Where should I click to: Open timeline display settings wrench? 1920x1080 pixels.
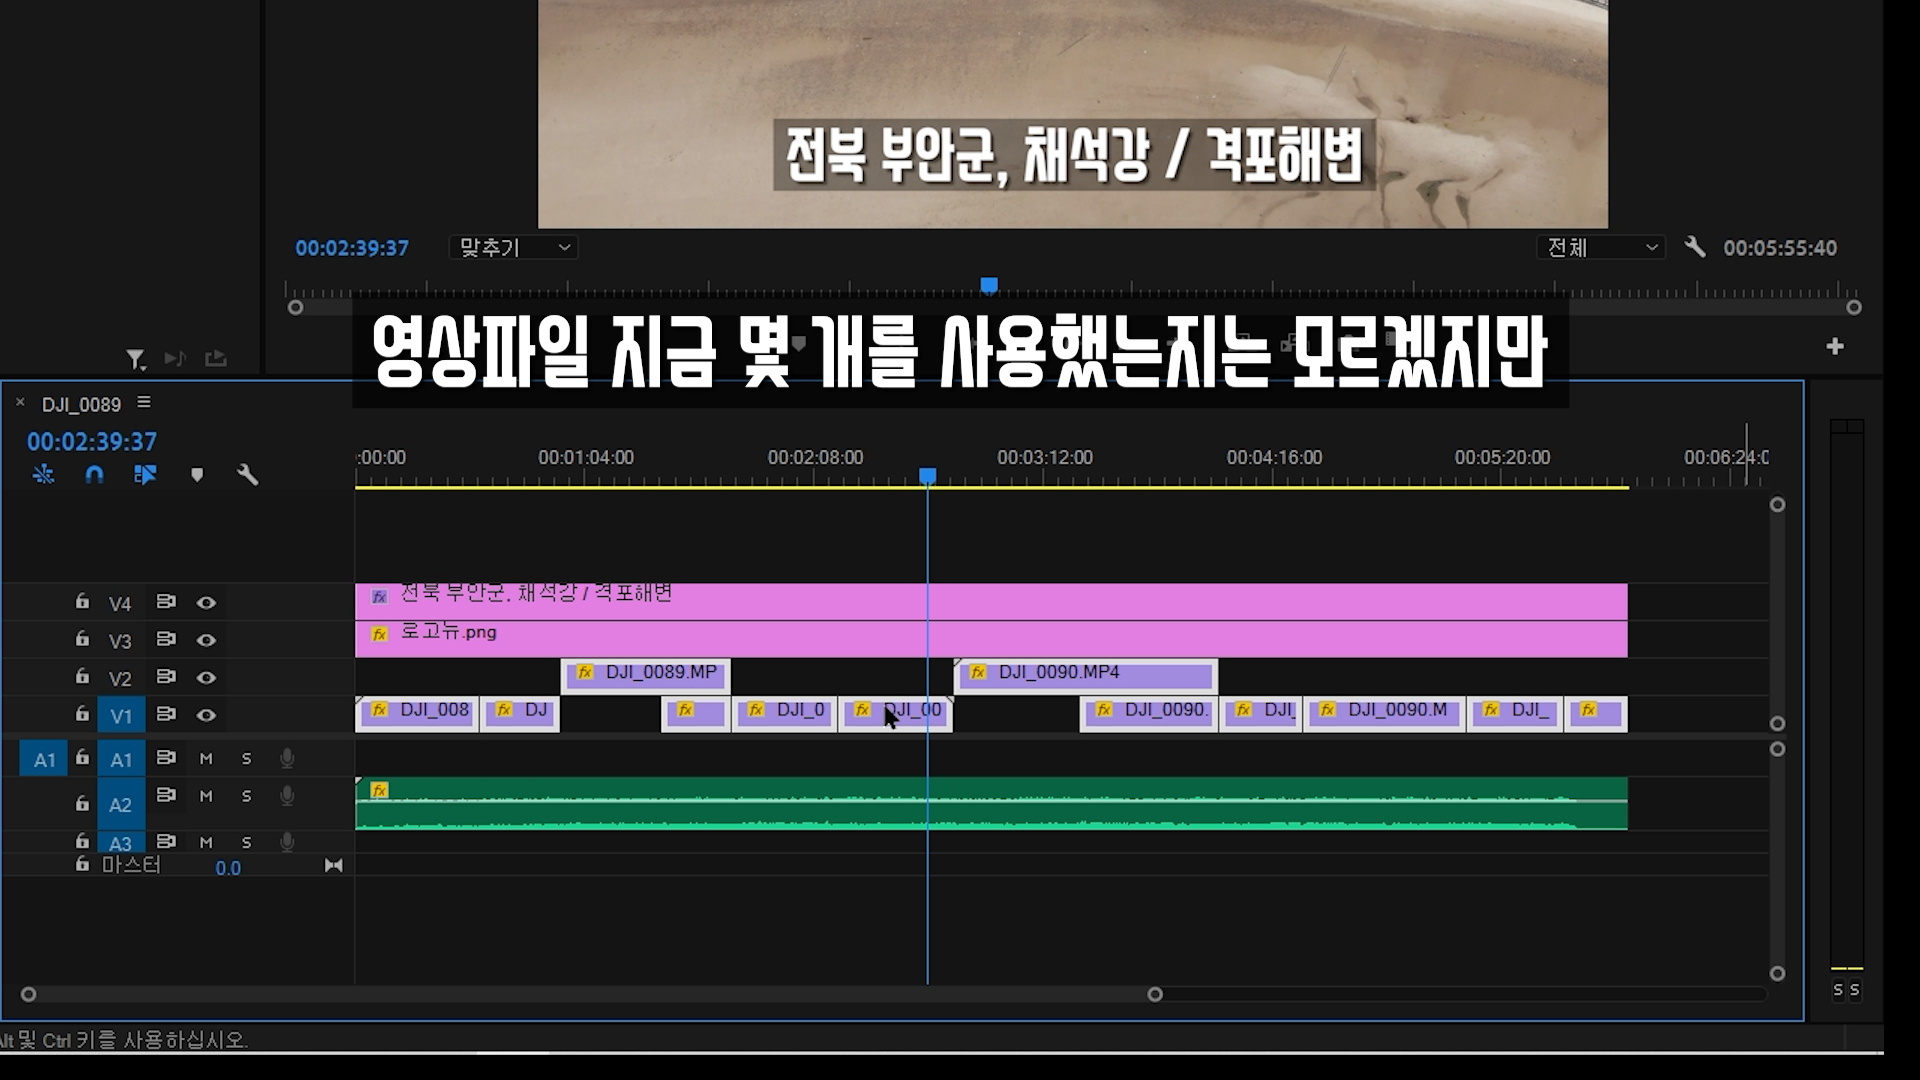[x=247, y=475]
